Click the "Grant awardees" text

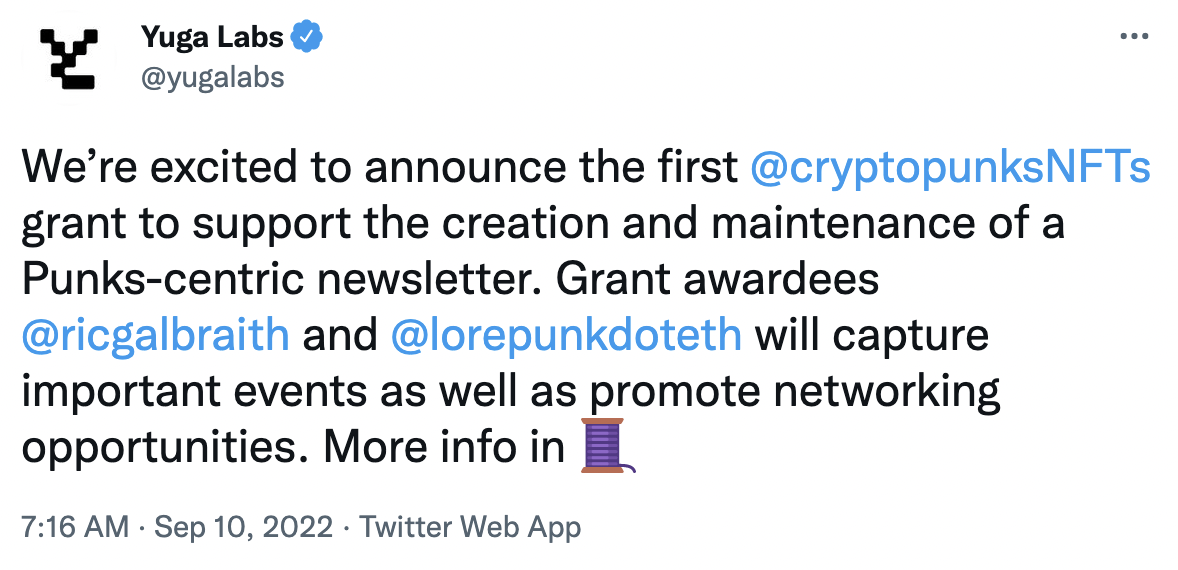pos(717,280)
